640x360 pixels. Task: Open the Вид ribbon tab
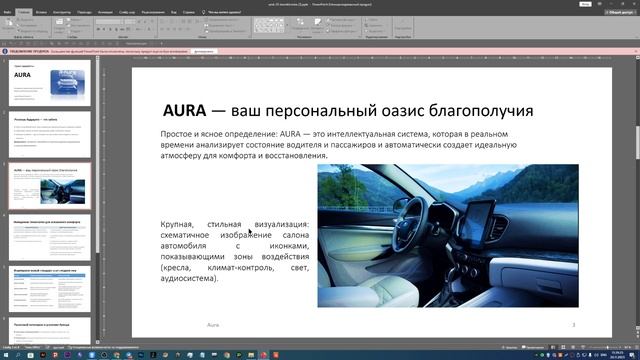174,12
